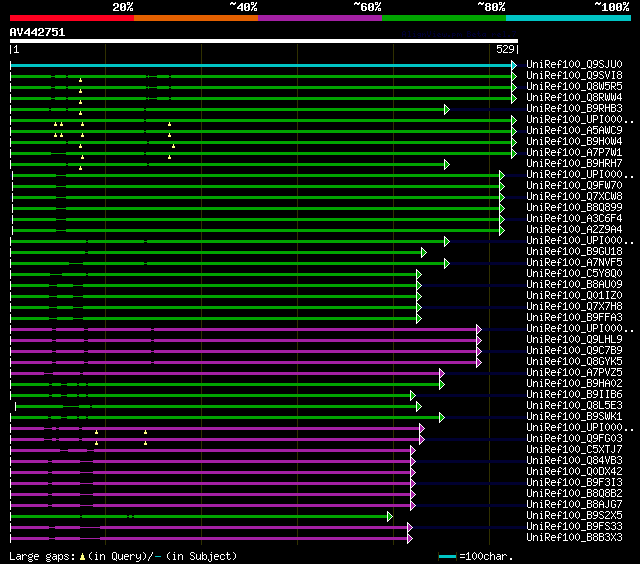Screen dimensions: 640x564
Task: Click arrowhead ending the UniRef100_A7NVF5 alignment
Action: (x=447, y=263)
